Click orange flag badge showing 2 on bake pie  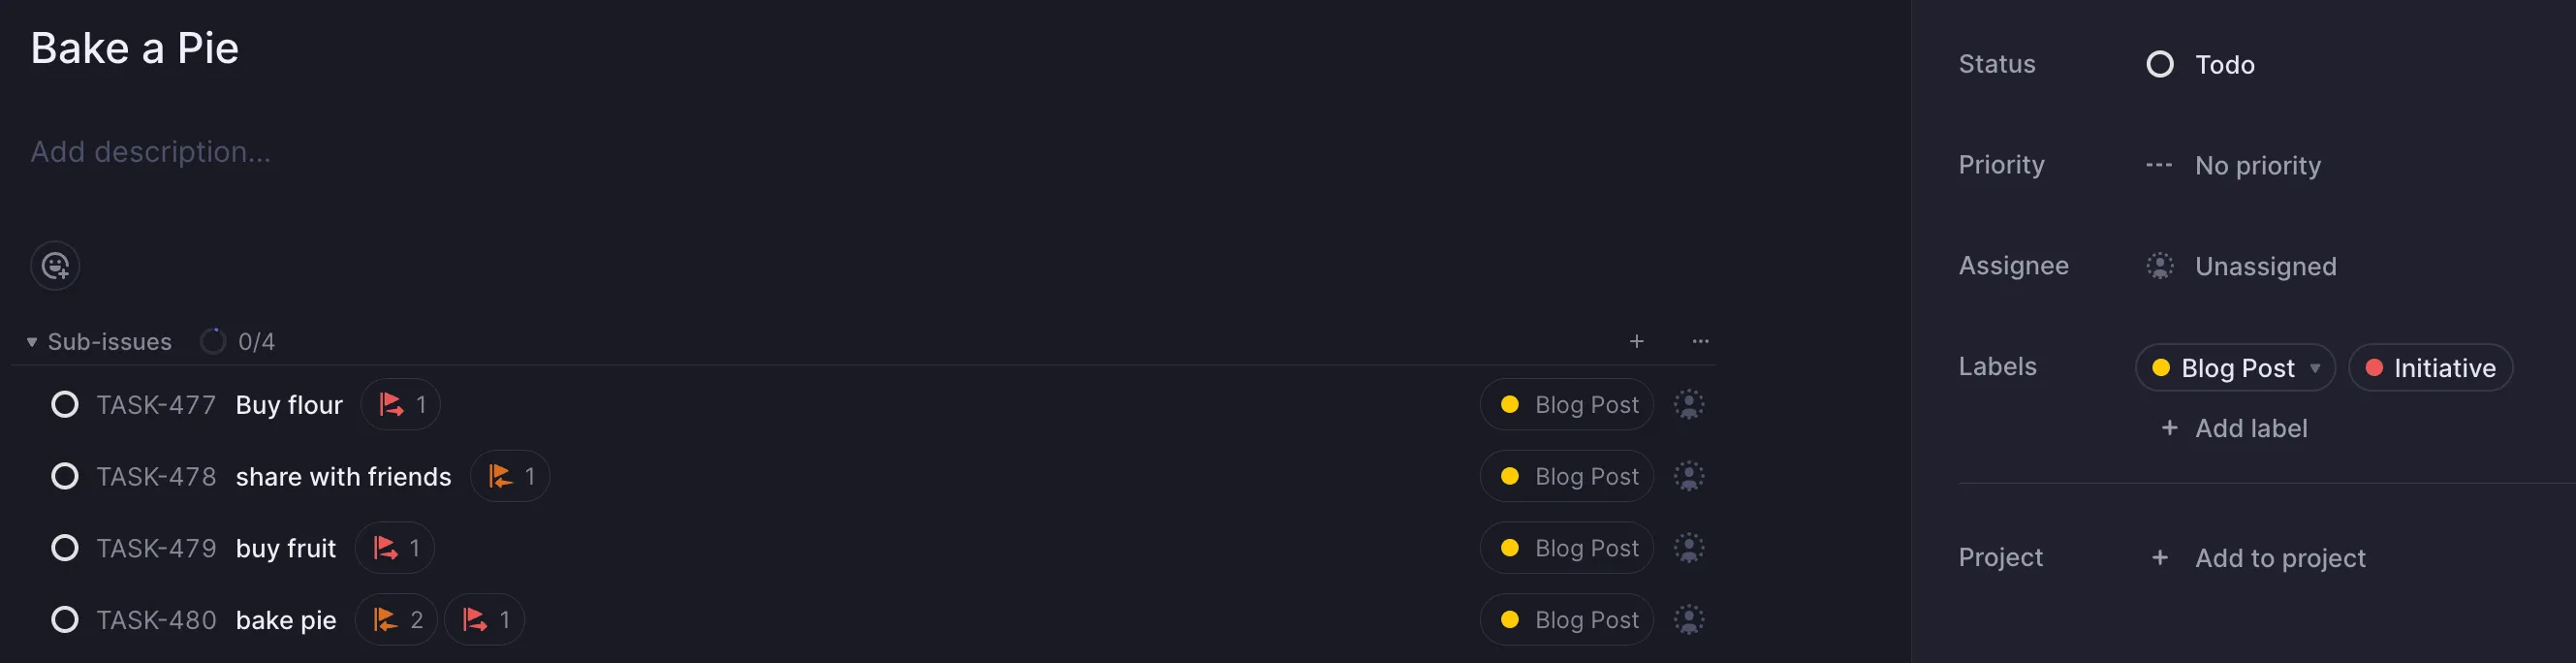[x=397, y=620]
